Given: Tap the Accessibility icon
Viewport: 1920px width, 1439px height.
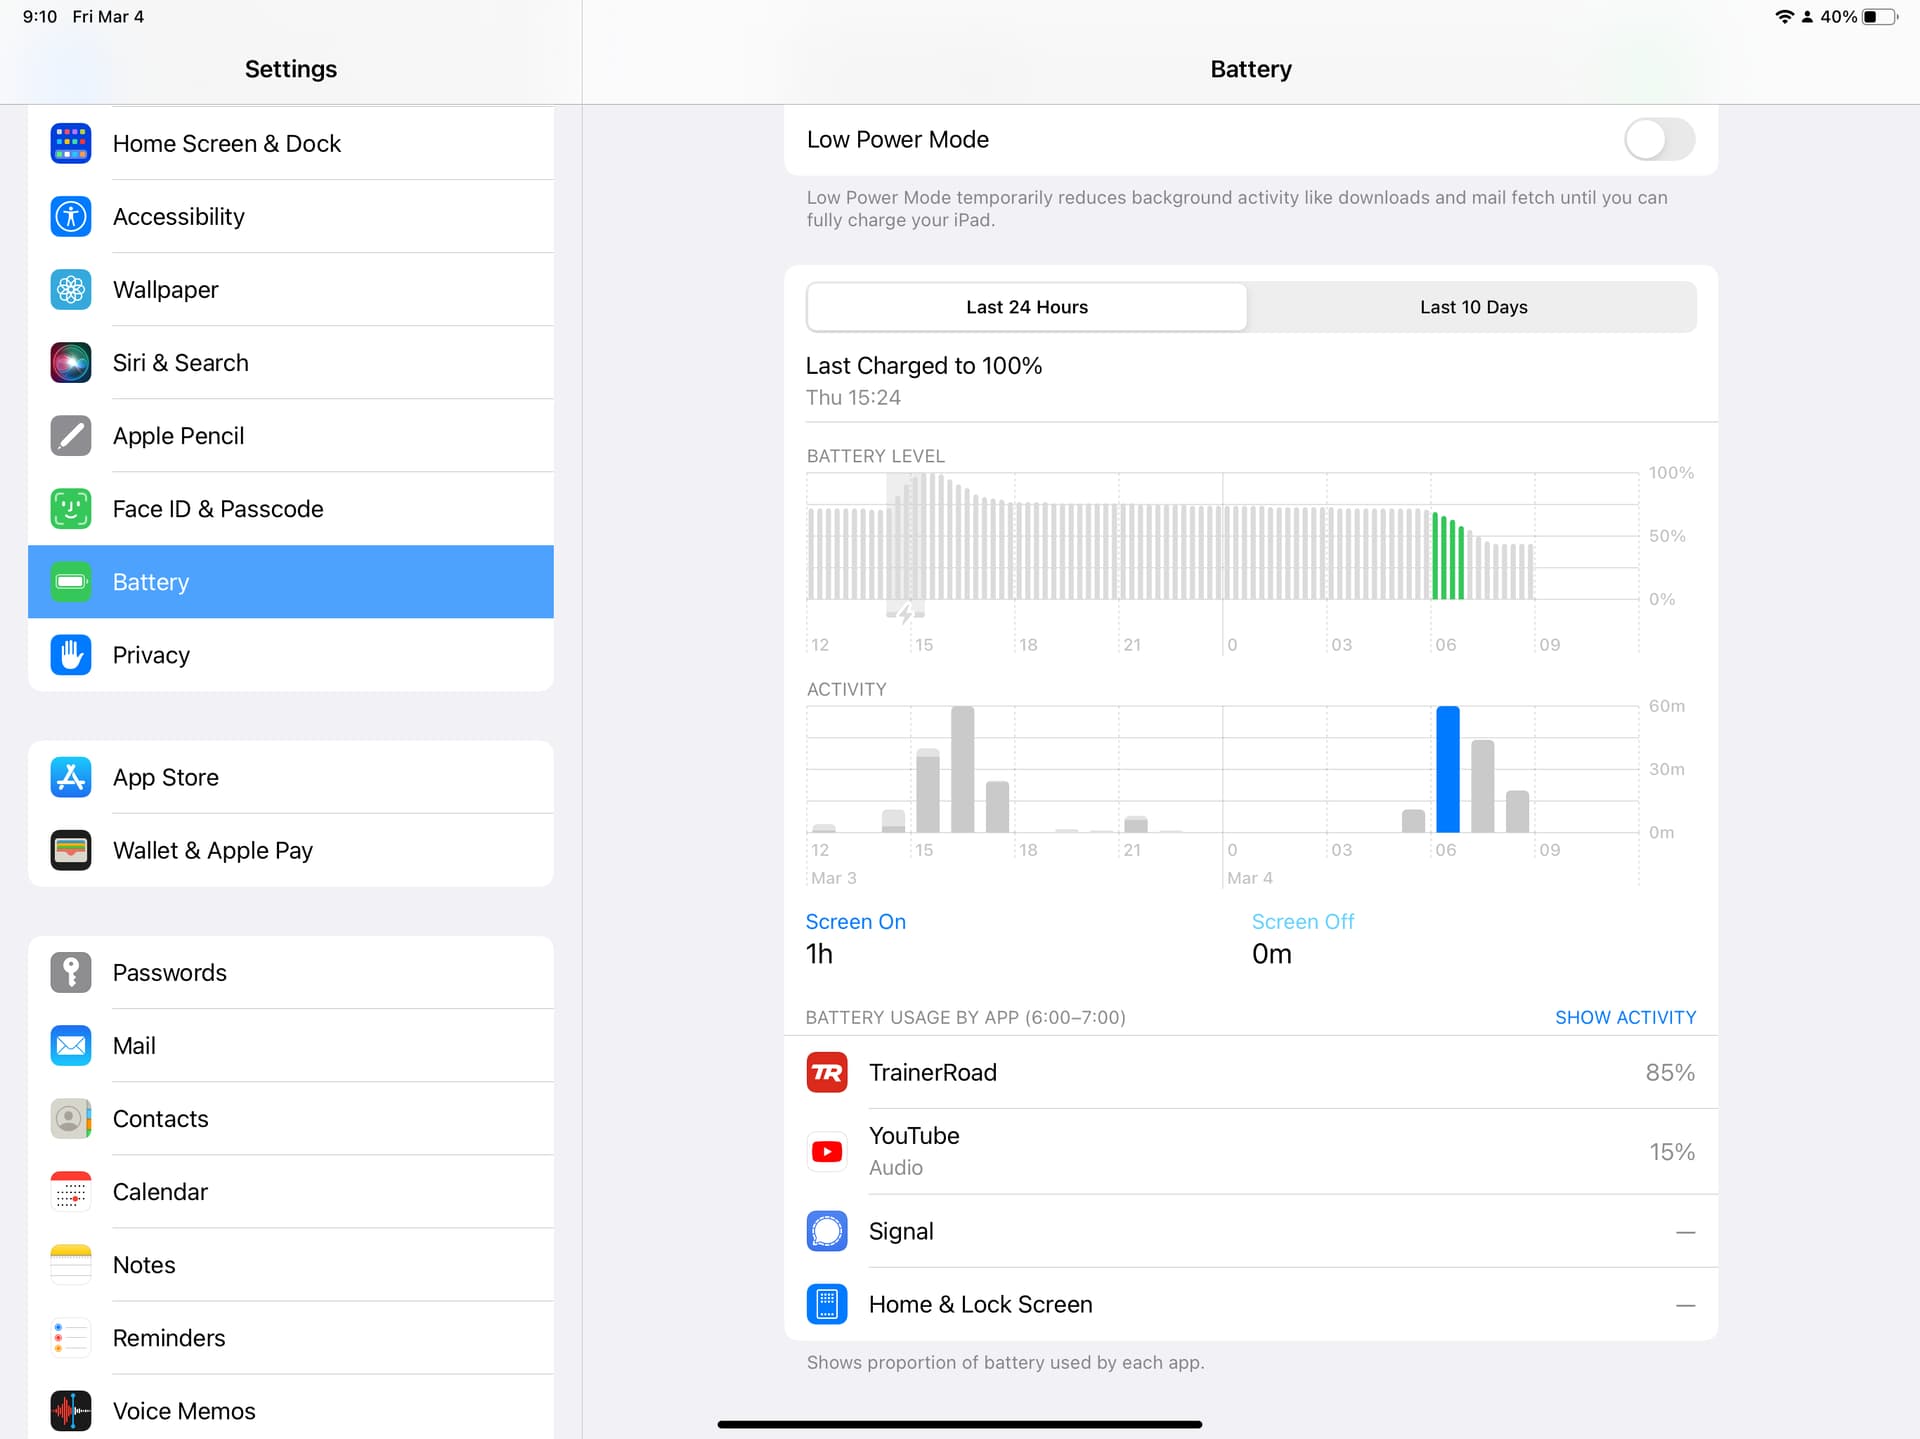Looking at the screenshot, I should (x=71, y=217).
